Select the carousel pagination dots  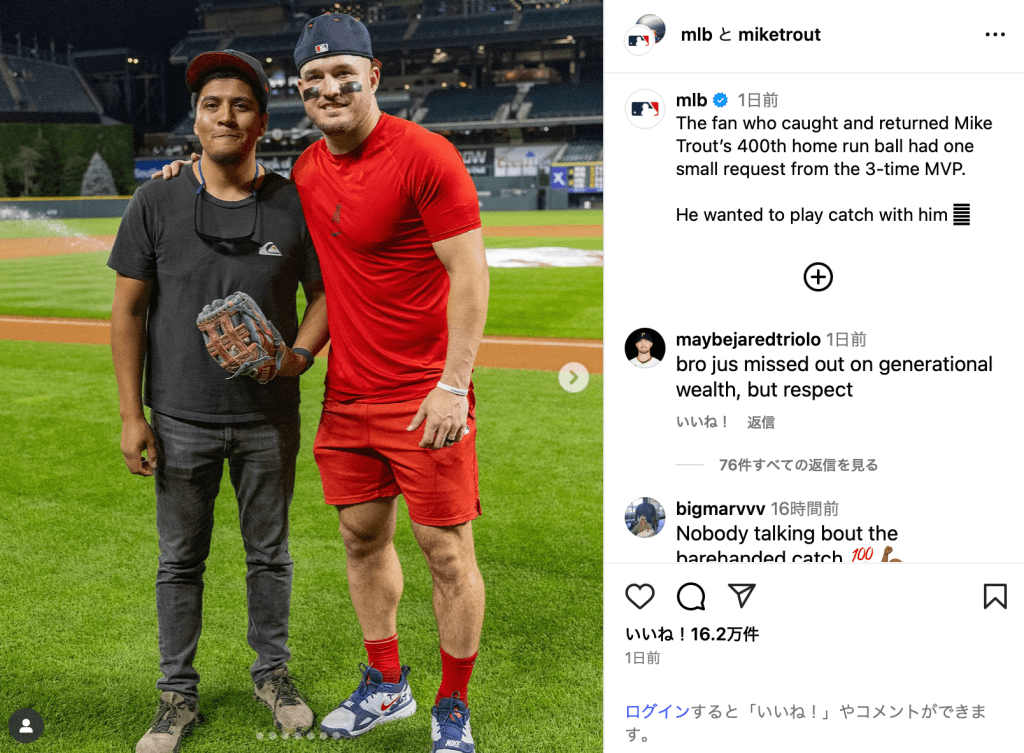[298, 736]
